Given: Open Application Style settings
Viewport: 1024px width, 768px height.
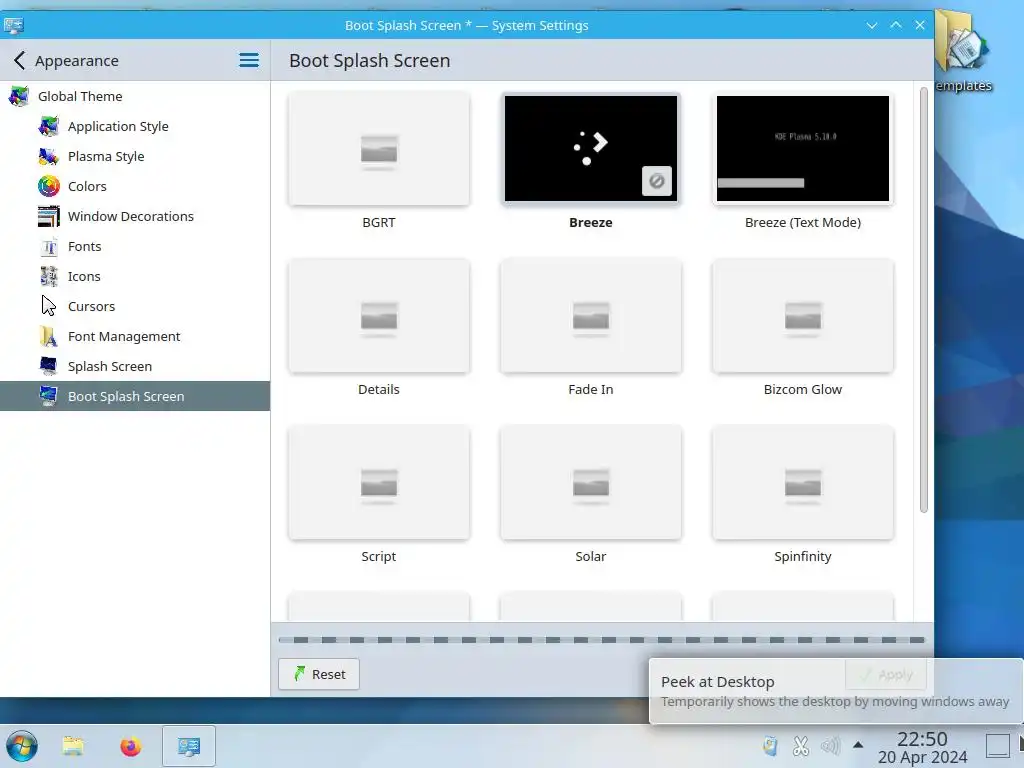Looking at the screenshot, I should tap(135, 126).
